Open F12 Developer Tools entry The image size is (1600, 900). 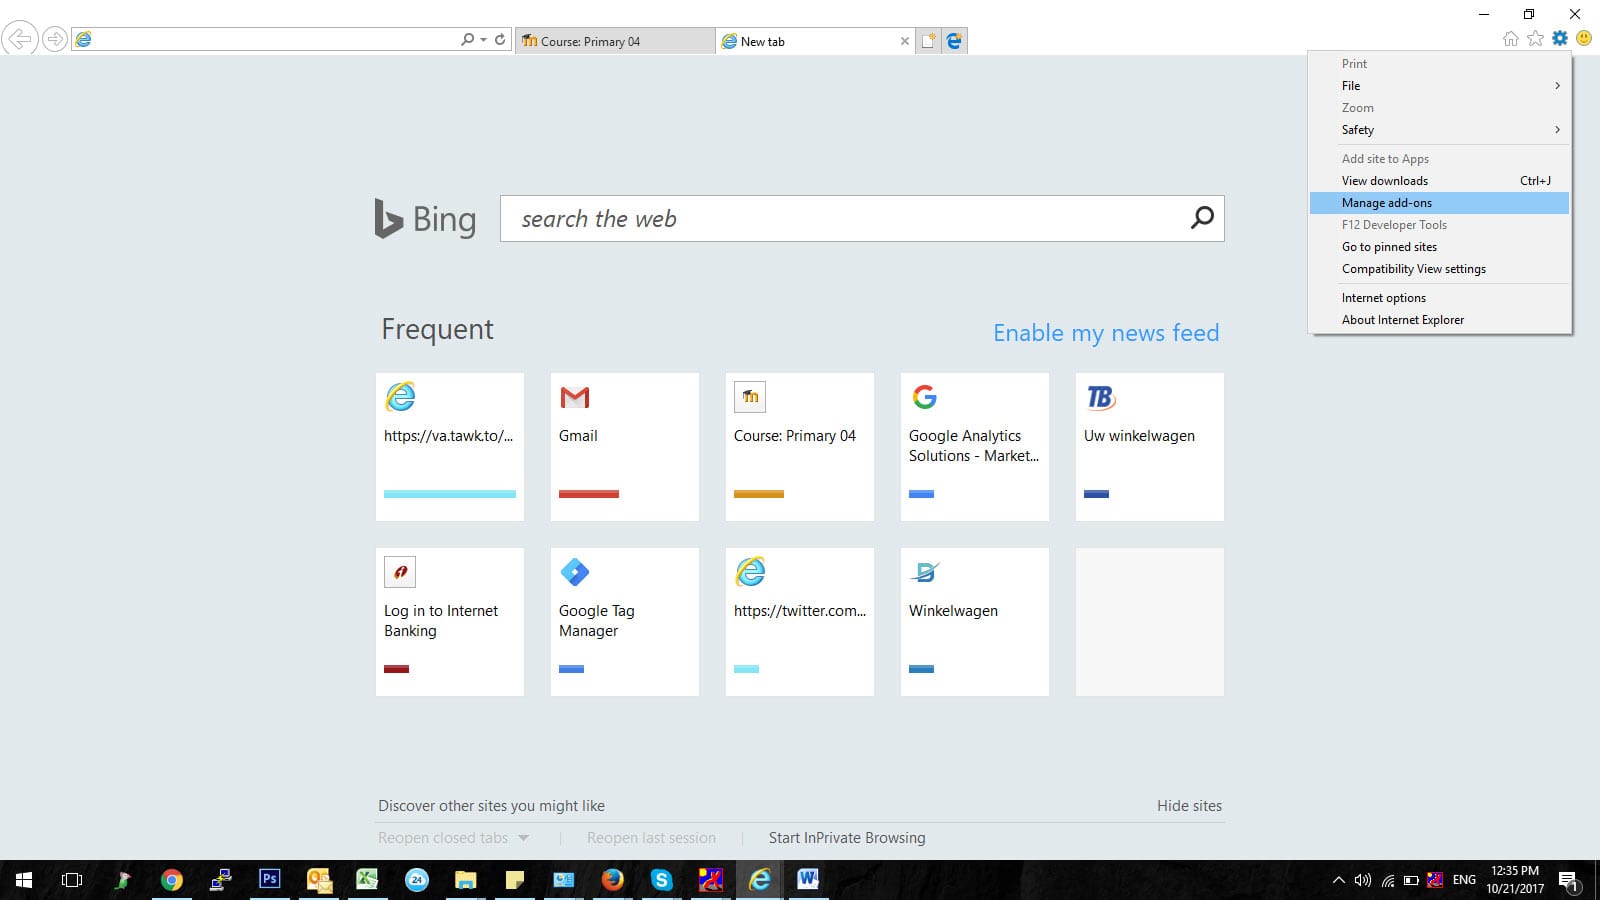(1439, 225)
